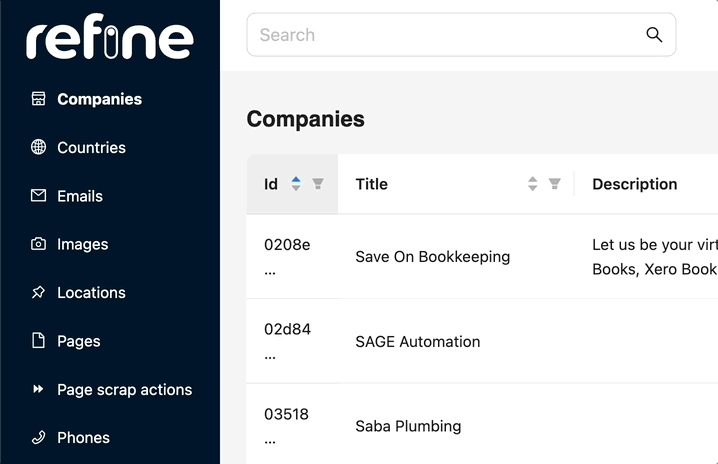Toggle sort order on Id column
This screenshot has width=718, height=464.
click(x=296, y=184)
